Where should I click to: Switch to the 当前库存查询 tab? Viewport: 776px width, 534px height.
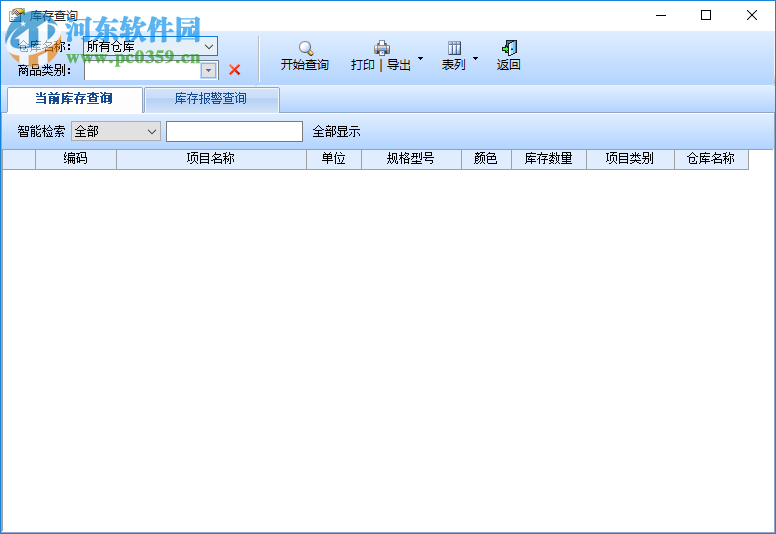click(75, 99)
